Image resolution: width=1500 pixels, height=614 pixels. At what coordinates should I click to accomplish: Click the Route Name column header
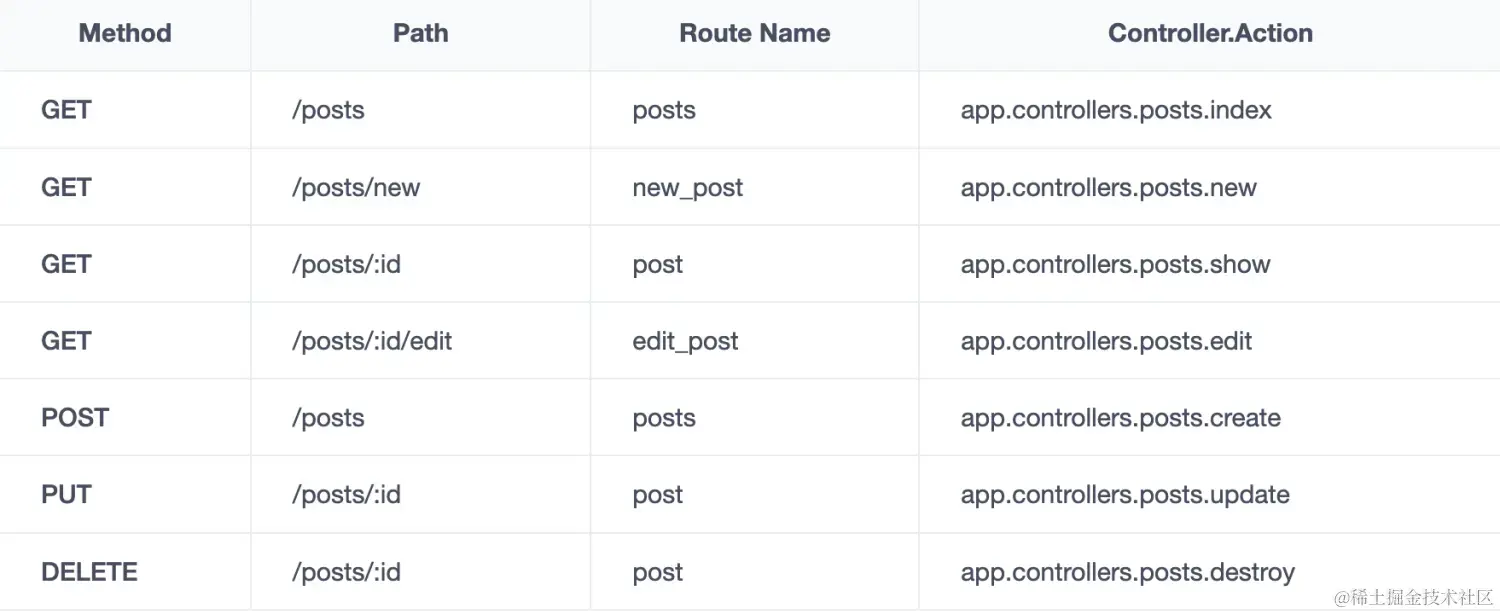tap(754, 33)
